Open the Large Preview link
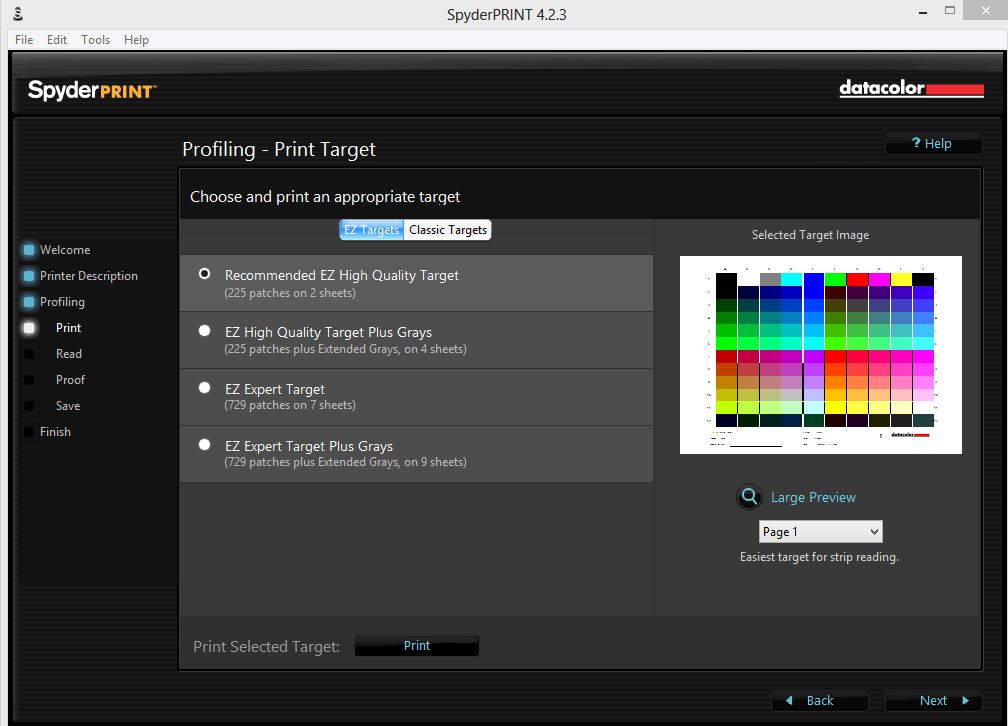The height and width of the screenshot is (726, 1008). [813, 498]
